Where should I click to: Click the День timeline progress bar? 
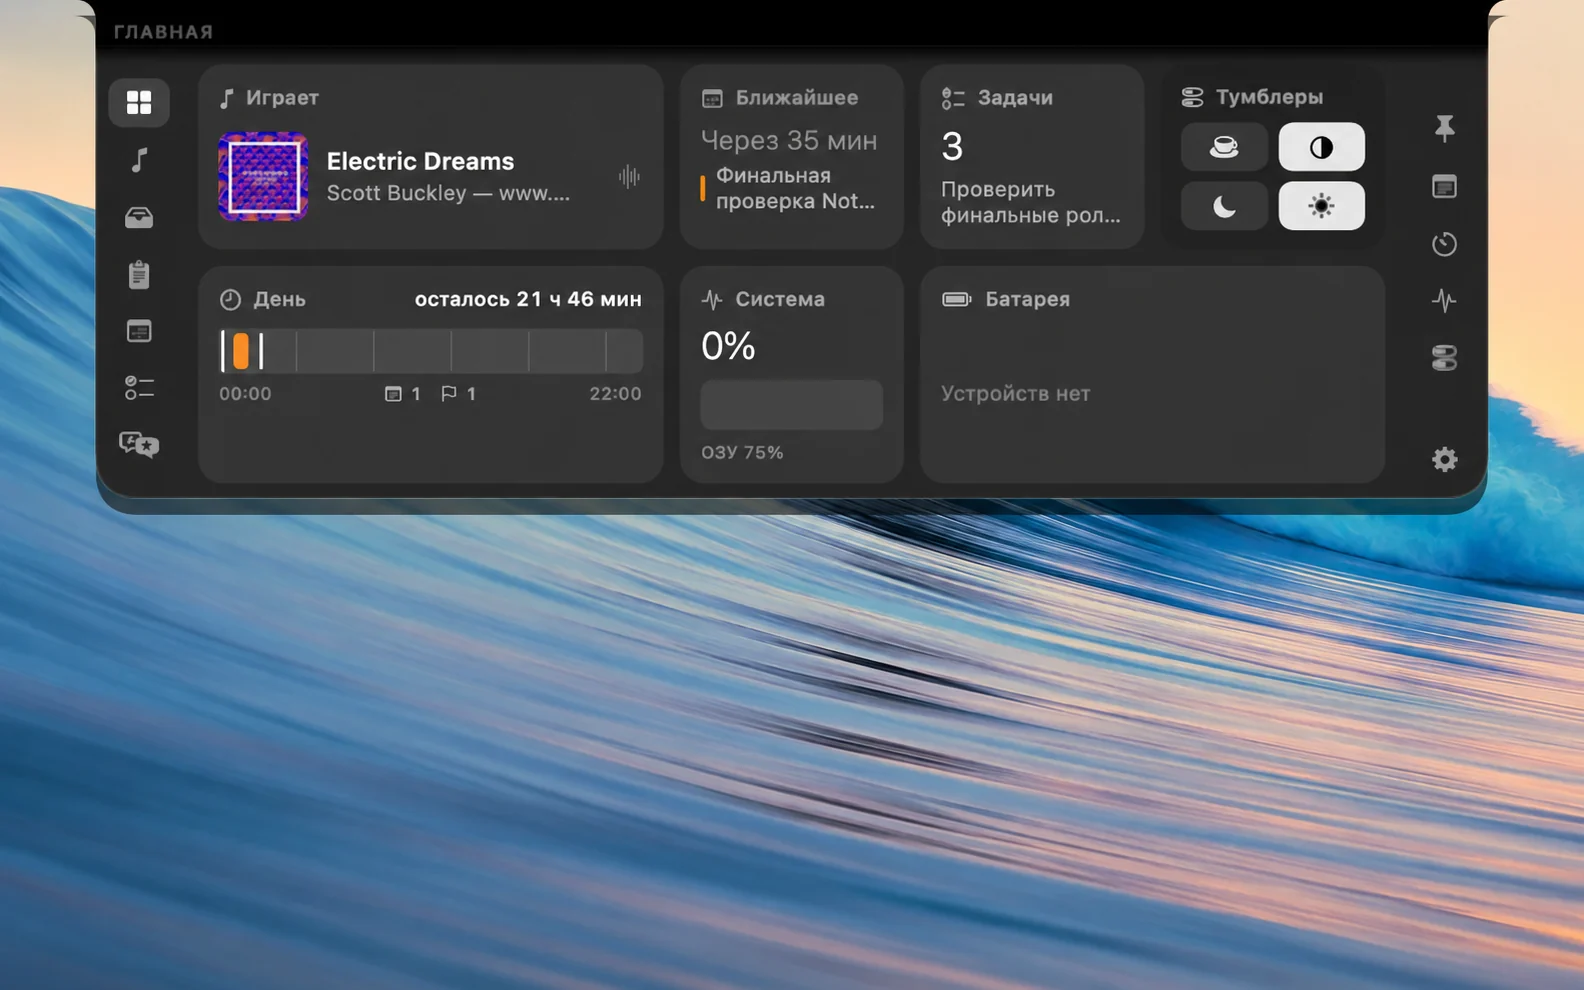coord(431,351)
